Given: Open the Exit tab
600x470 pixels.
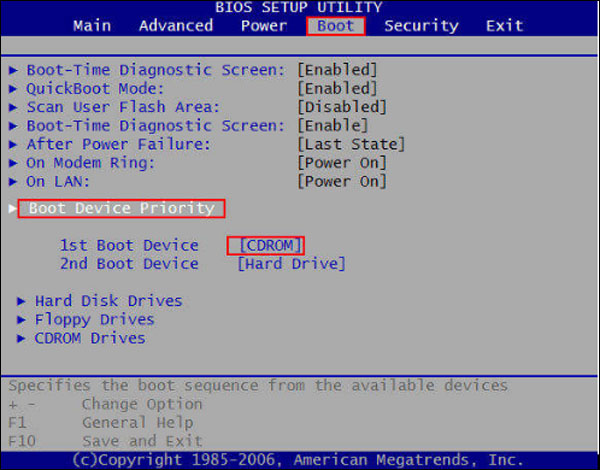Looking at the screenshot, I should pyautogui.click(x=504, y=25).
